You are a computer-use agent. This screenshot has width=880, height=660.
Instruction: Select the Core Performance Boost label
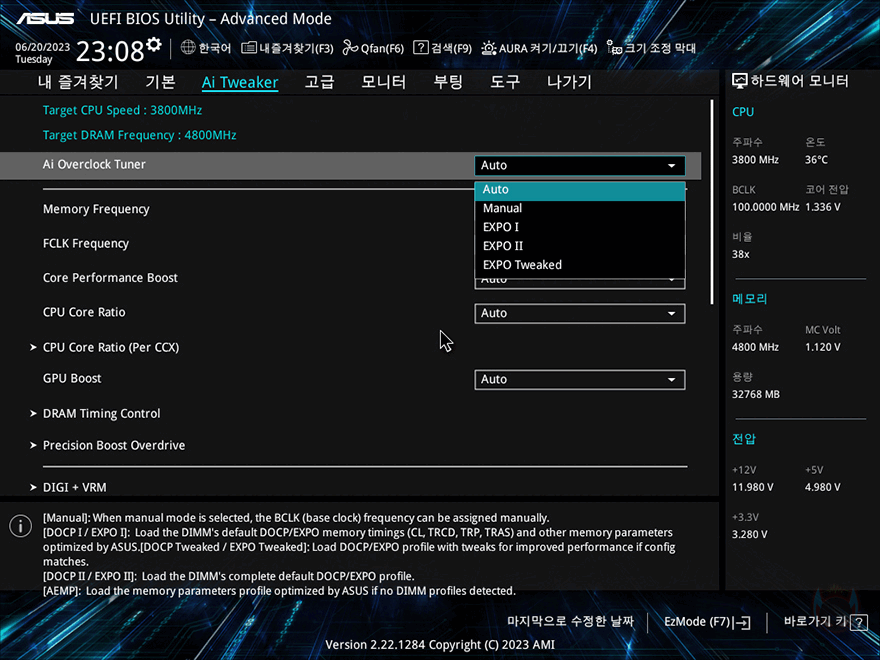110,278
